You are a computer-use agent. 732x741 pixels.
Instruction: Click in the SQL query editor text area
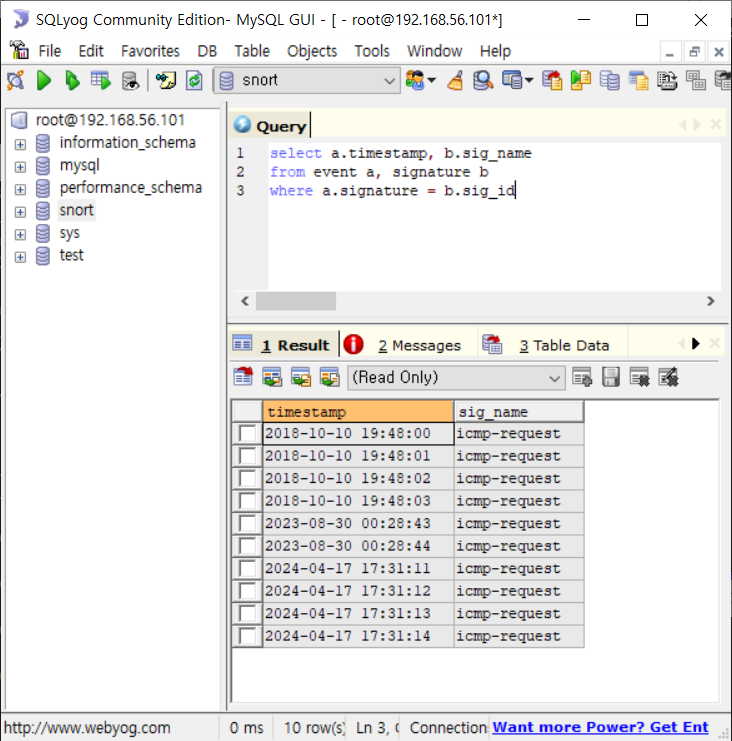(x=494, y=216)
